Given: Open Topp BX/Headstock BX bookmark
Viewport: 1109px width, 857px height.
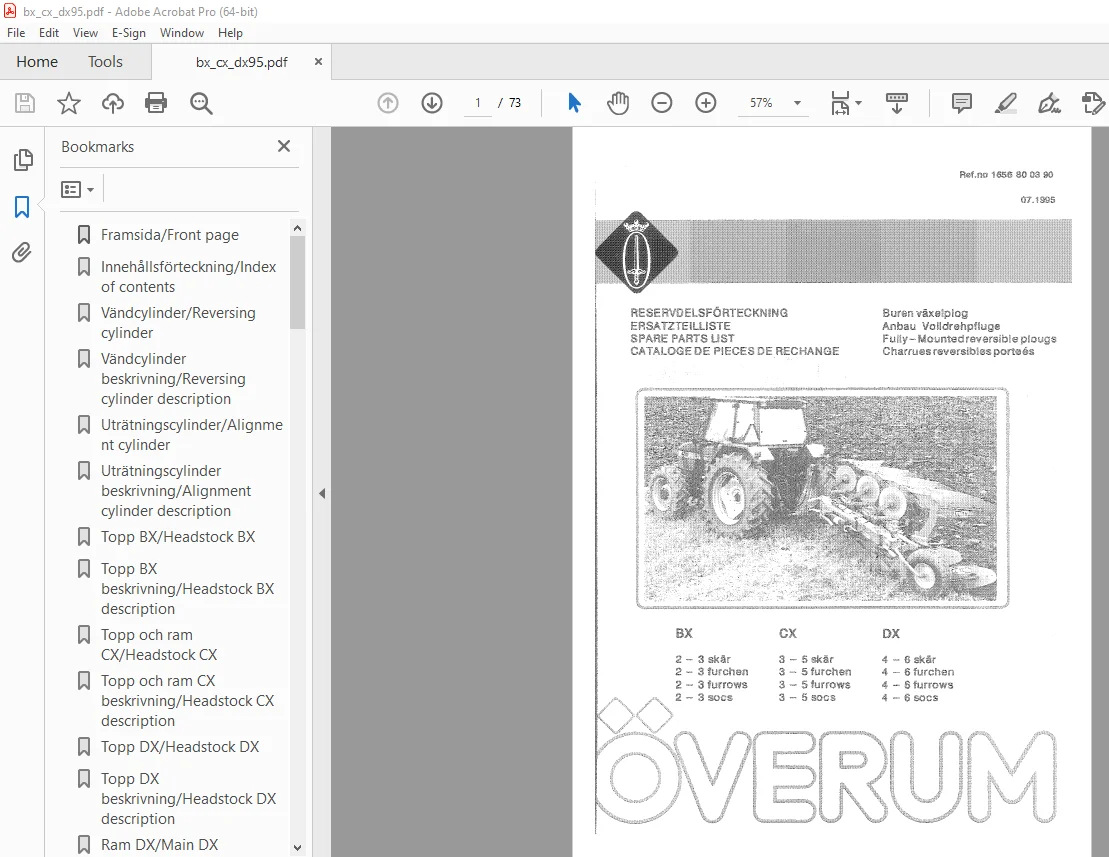Looking at the screenshot, I should point(178,537).
